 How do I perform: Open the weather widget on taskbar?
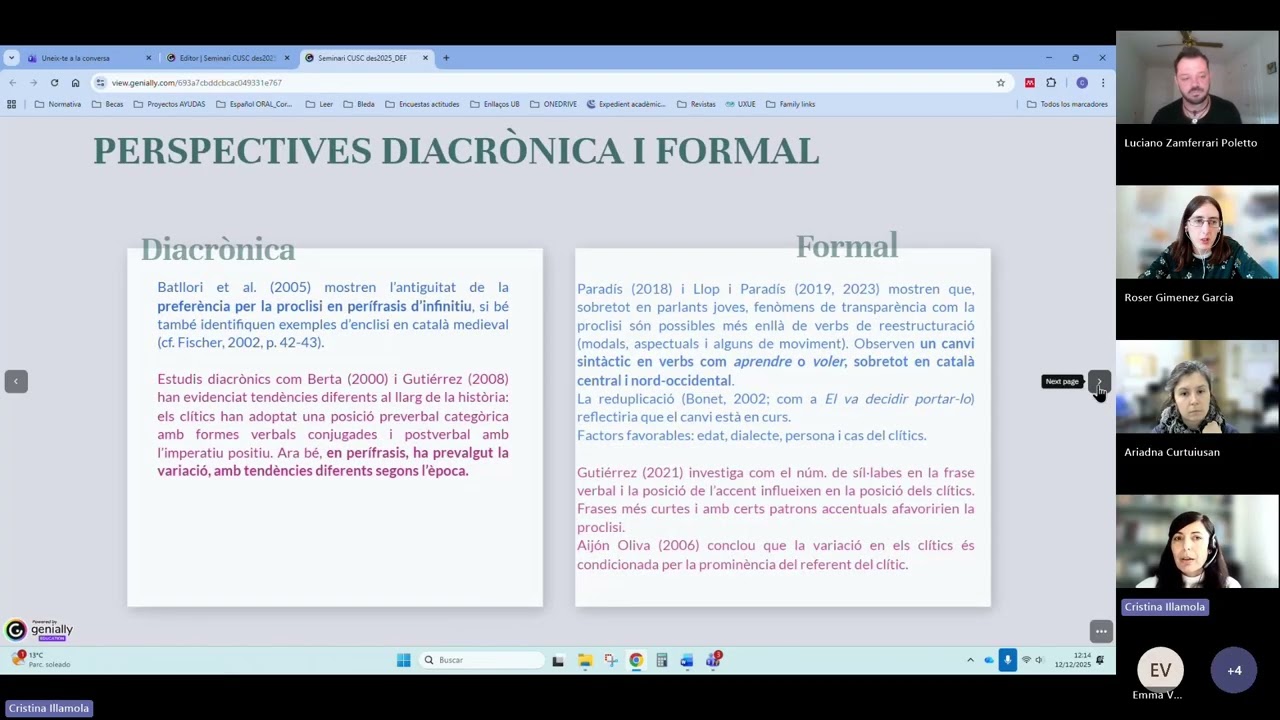(x=40, y=660)
